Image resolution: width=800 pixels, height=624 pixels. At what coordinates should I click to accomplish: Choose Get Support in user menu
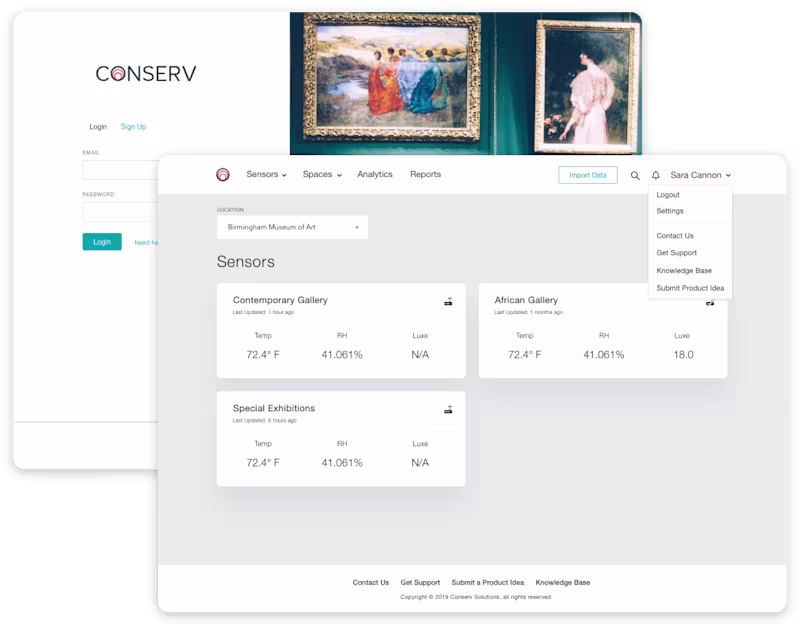[x=676, y=253]
